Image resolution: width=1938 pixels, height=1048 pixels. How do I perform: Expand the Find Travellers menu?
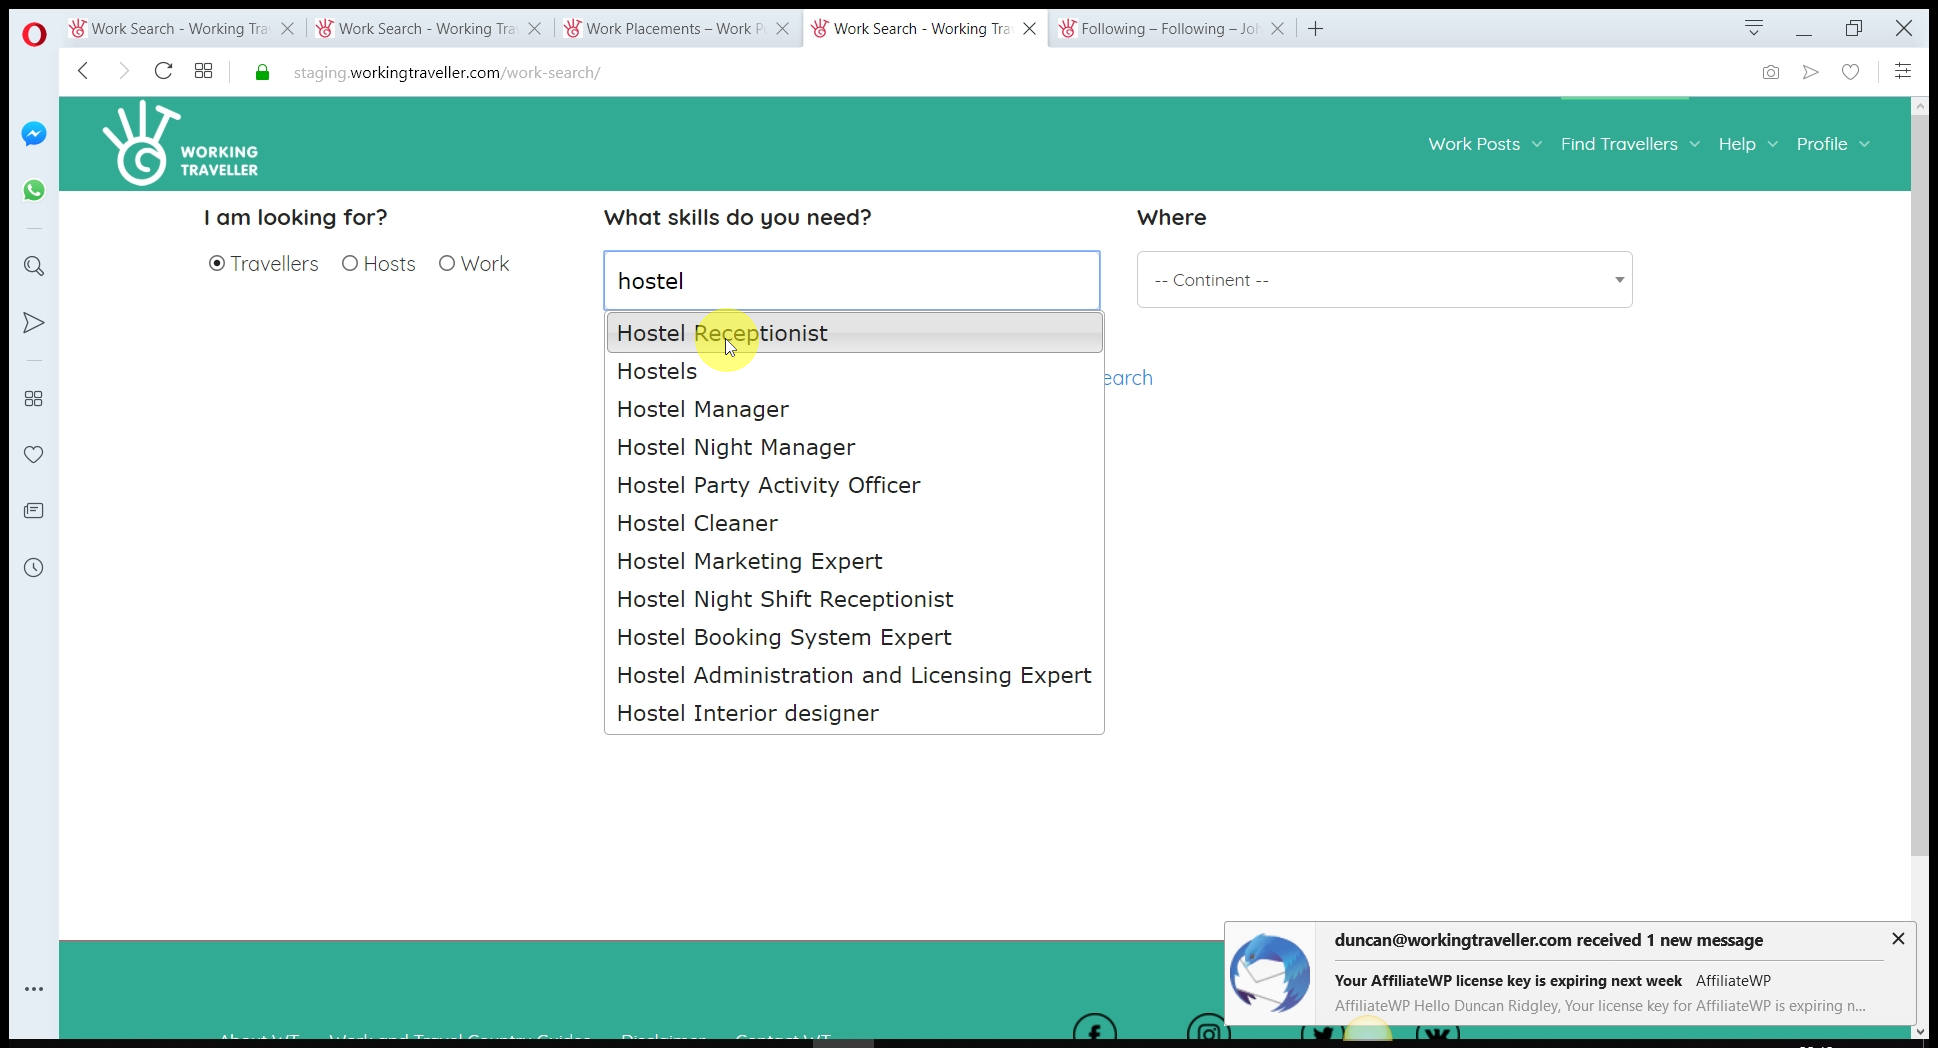[1629, 144]
